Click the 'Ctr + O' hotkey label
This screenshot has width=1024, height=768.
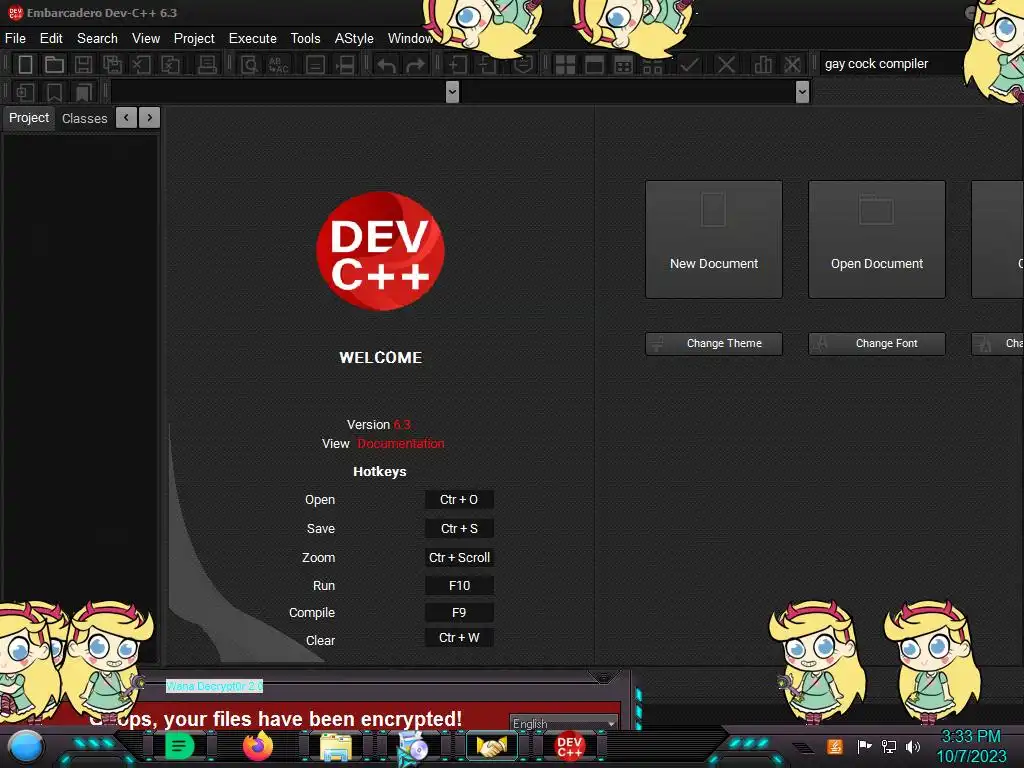459,500
